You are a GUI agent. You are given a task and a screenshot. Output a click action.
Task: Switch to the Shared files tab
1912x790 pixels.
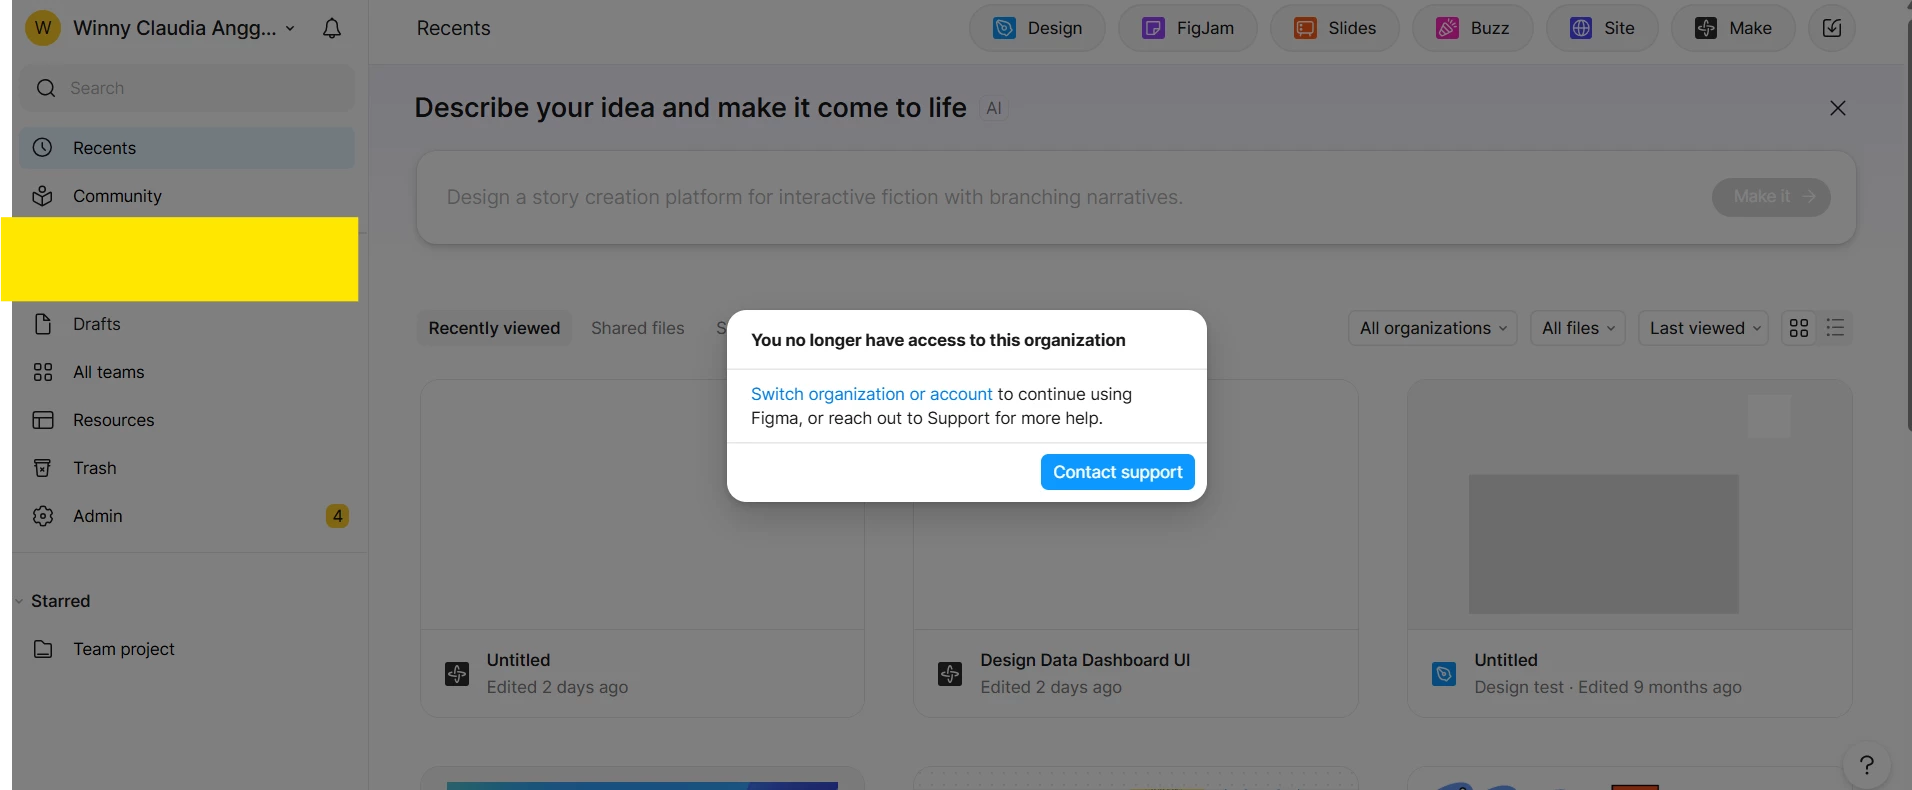click(x=638, y=328)
